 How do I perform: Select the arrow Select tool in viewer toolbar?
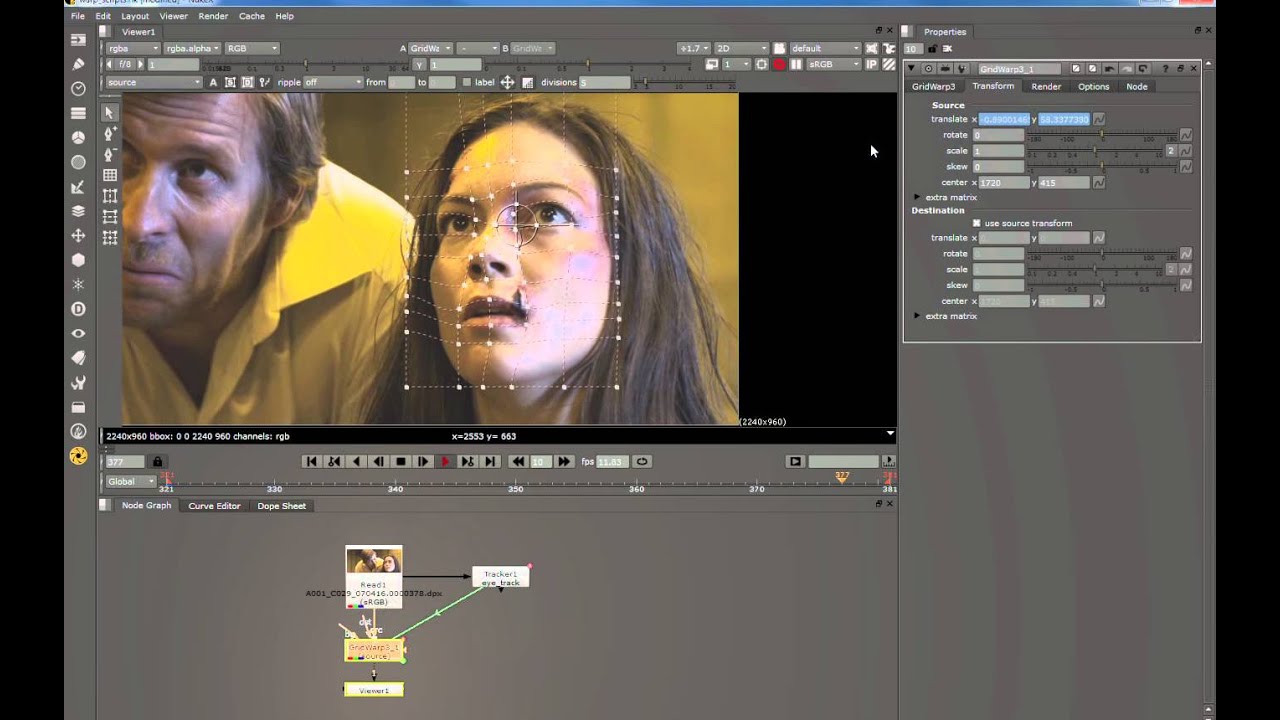[x=109, y=113]
